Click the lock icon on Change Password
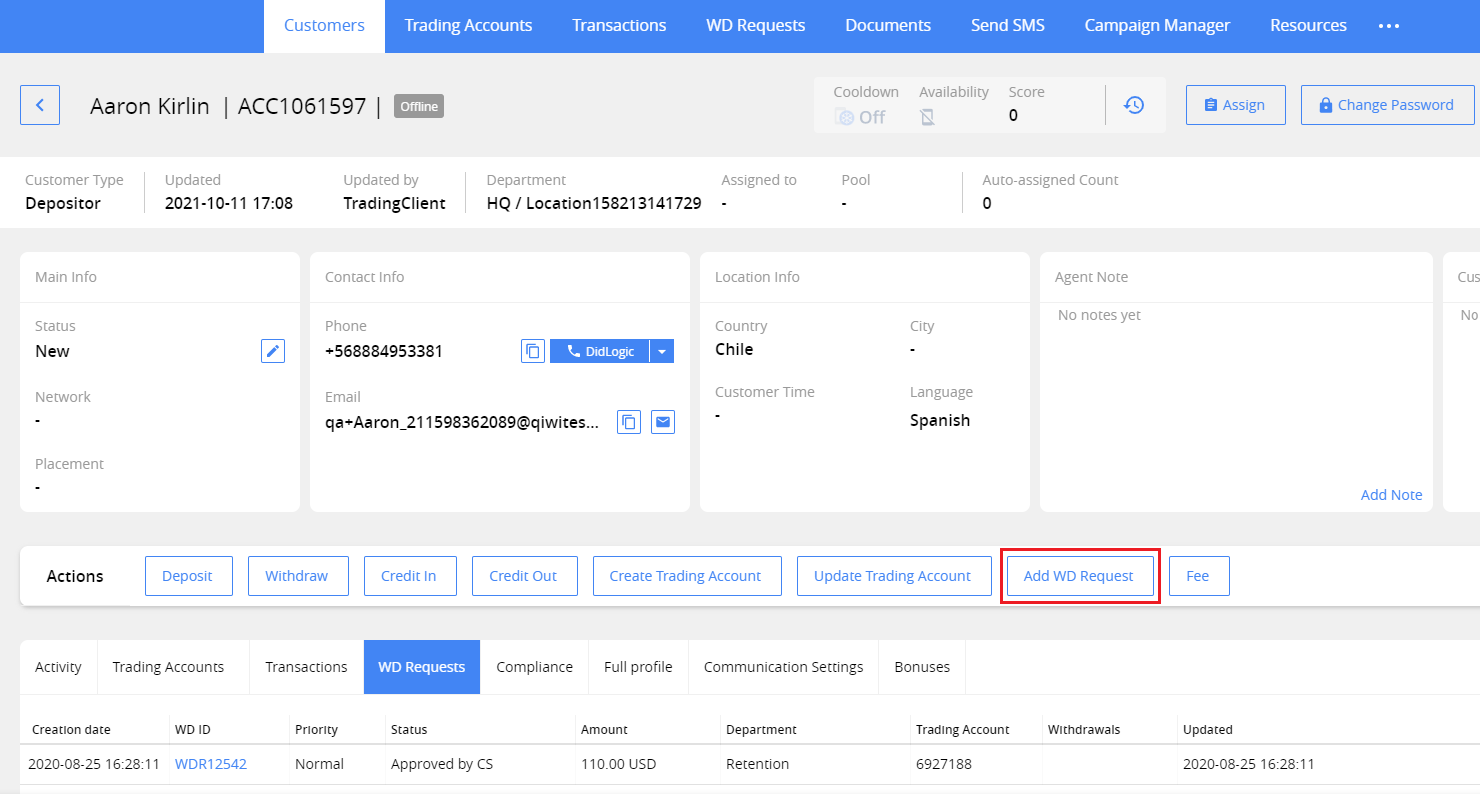 click(x=1327, y=104)
